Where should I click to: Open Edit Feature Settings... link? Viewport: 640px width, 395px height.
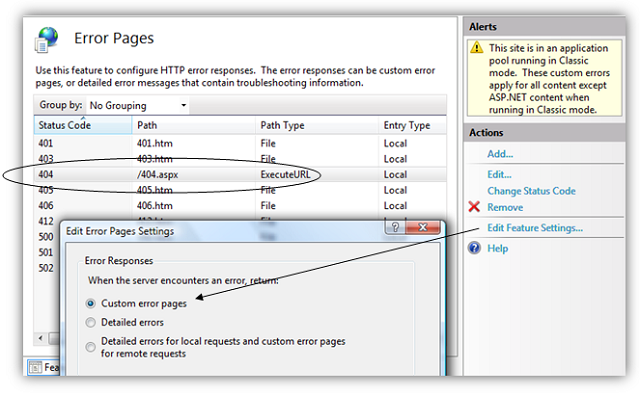pyautogui.click(x=535, y=228)
